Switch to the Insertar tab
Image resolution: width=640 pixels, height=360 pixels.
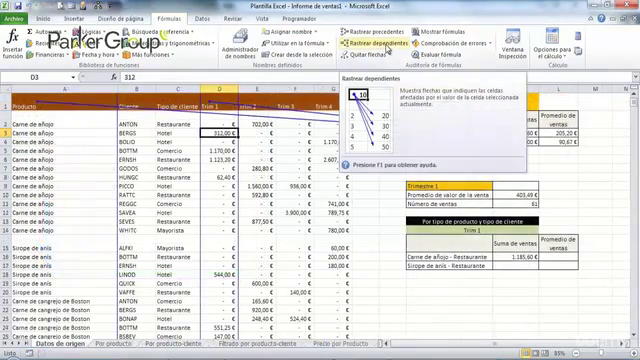click(x=74, y=19)
